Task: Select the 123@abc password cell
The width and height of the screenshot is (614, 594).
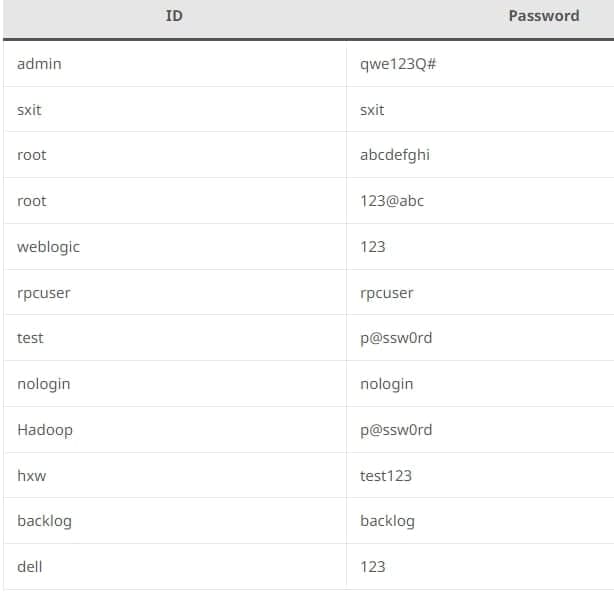Action: click(392, 201)
